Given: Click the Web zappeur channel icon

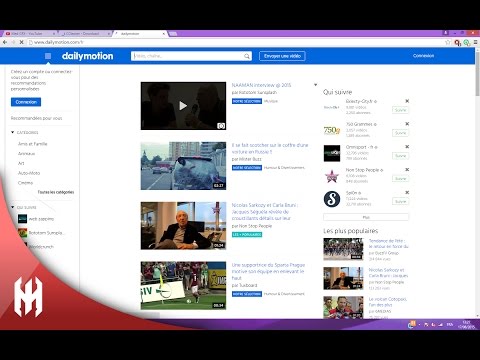Looking at the screenshot, I should tap(22, 219).
